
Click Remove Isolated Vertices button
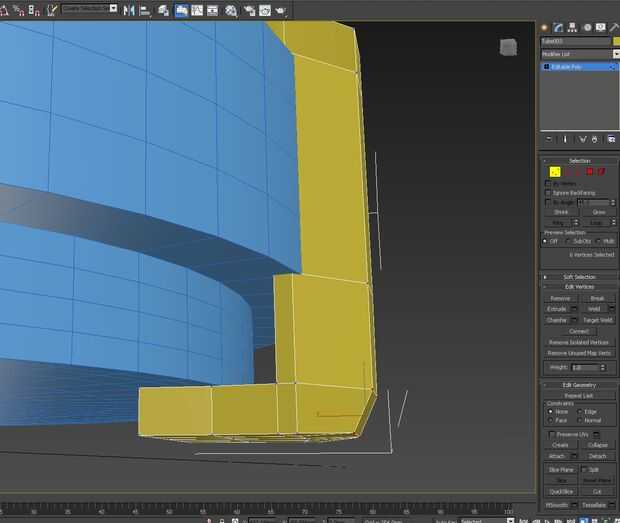point(579,342)
